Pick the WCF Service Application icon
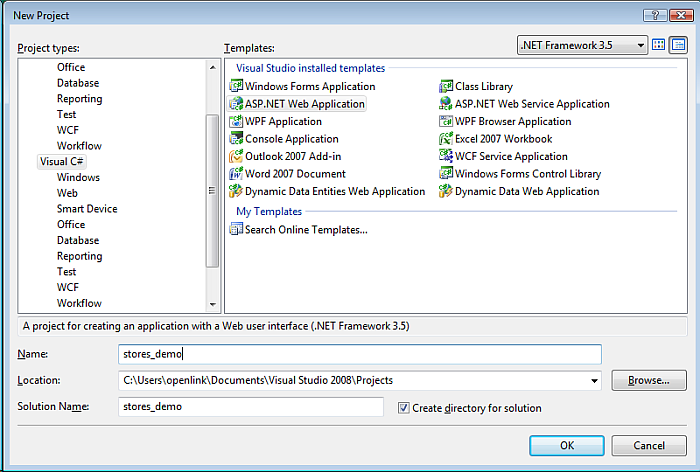 pos(446,157)
